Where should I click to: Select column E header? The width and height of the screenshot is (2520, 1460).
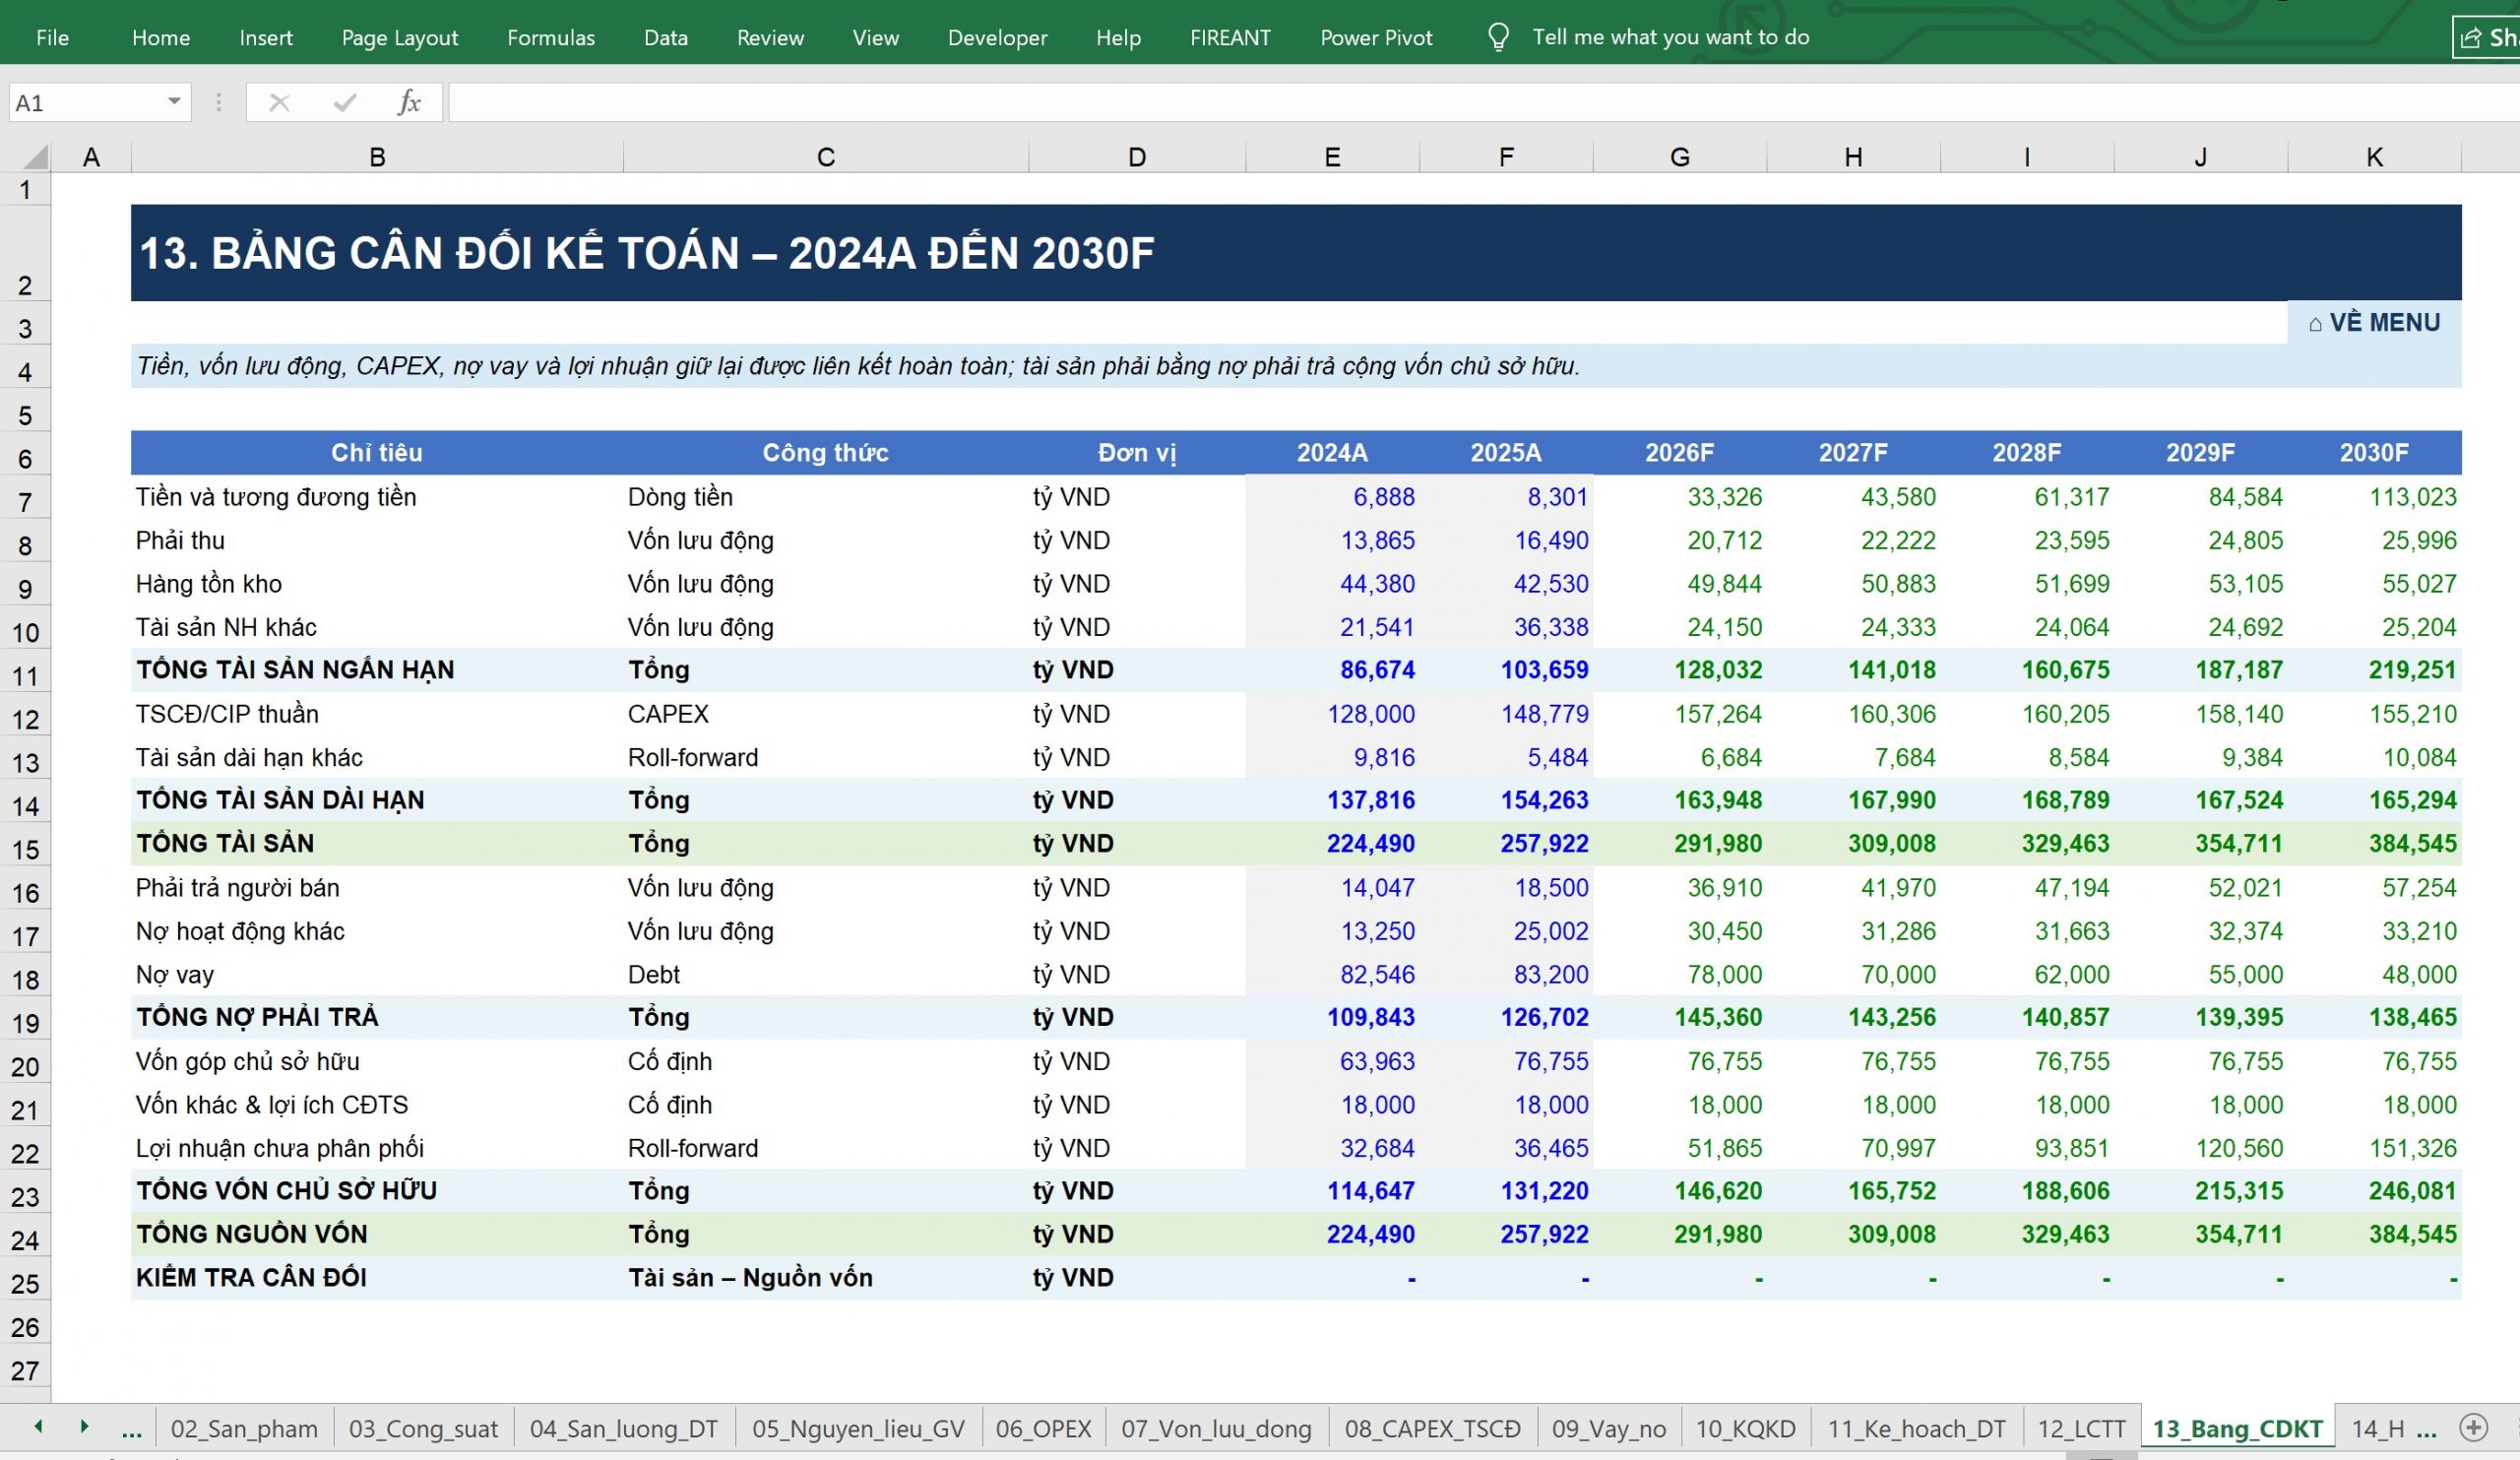(x=1332, y=157)
